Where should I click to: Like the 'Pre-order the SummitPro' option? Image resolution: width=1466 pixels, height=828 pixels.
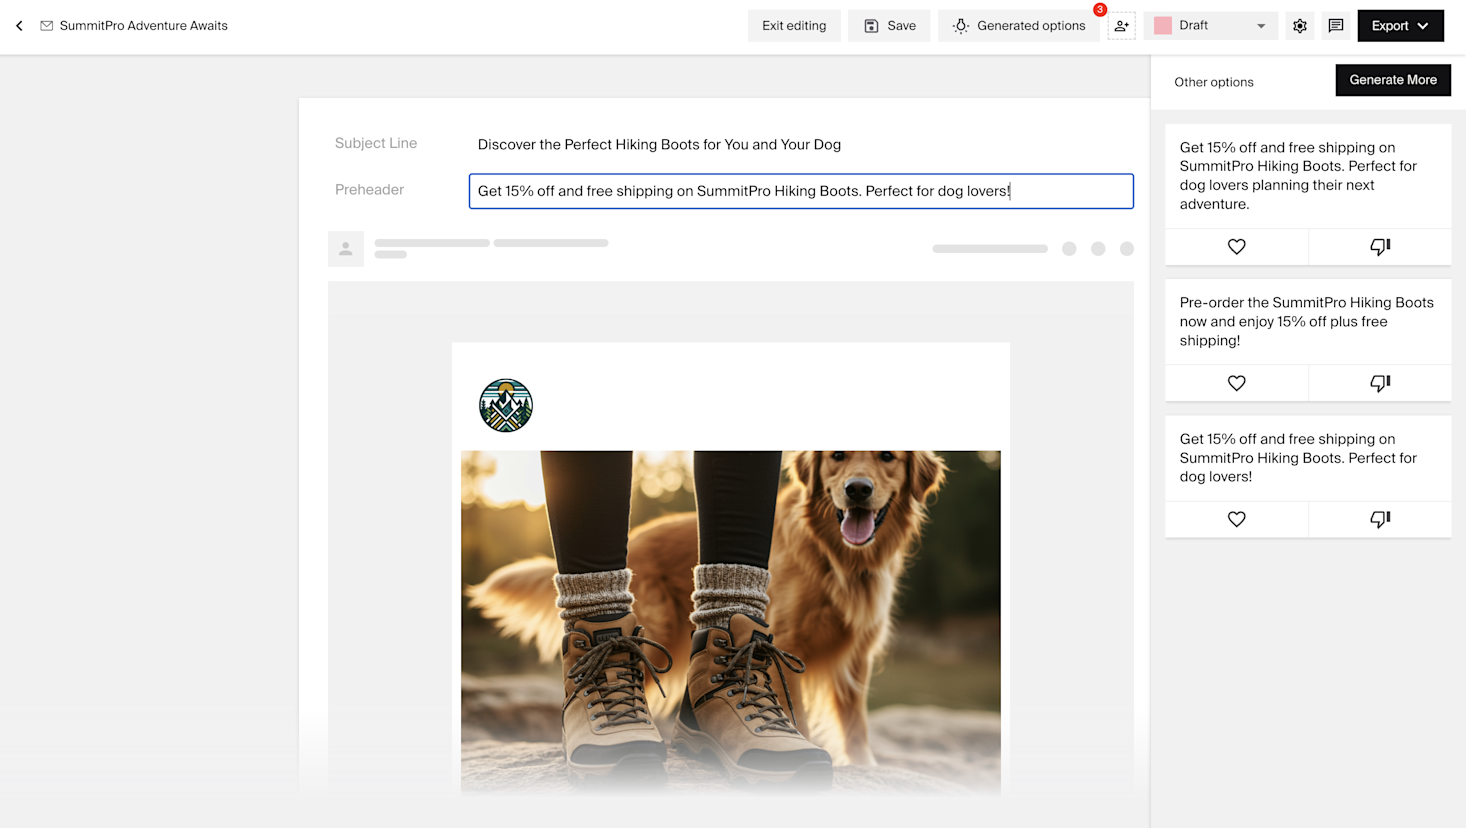(1237, 383)
